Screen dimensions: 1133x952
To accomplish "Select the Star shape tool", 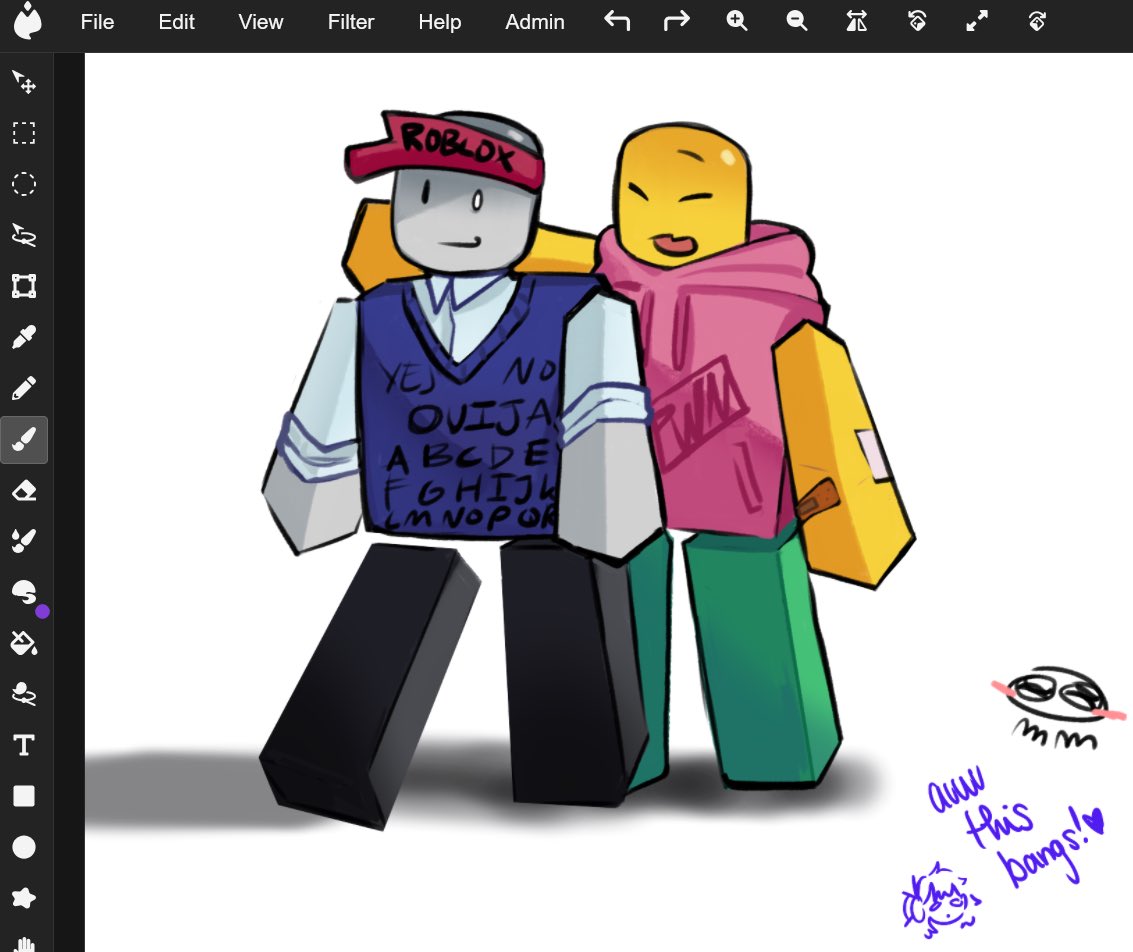I will [x=24, y=898].
